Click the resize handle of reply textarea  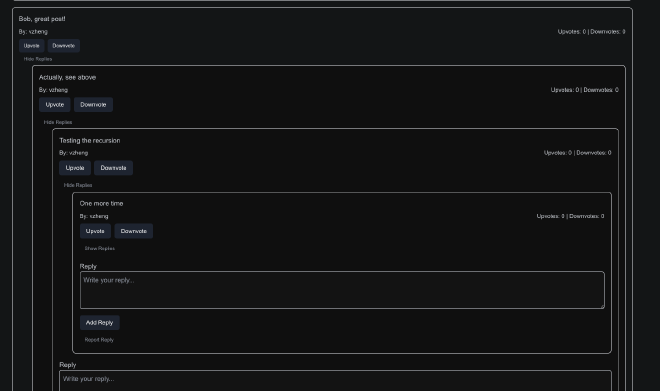[x=602, y=306]
